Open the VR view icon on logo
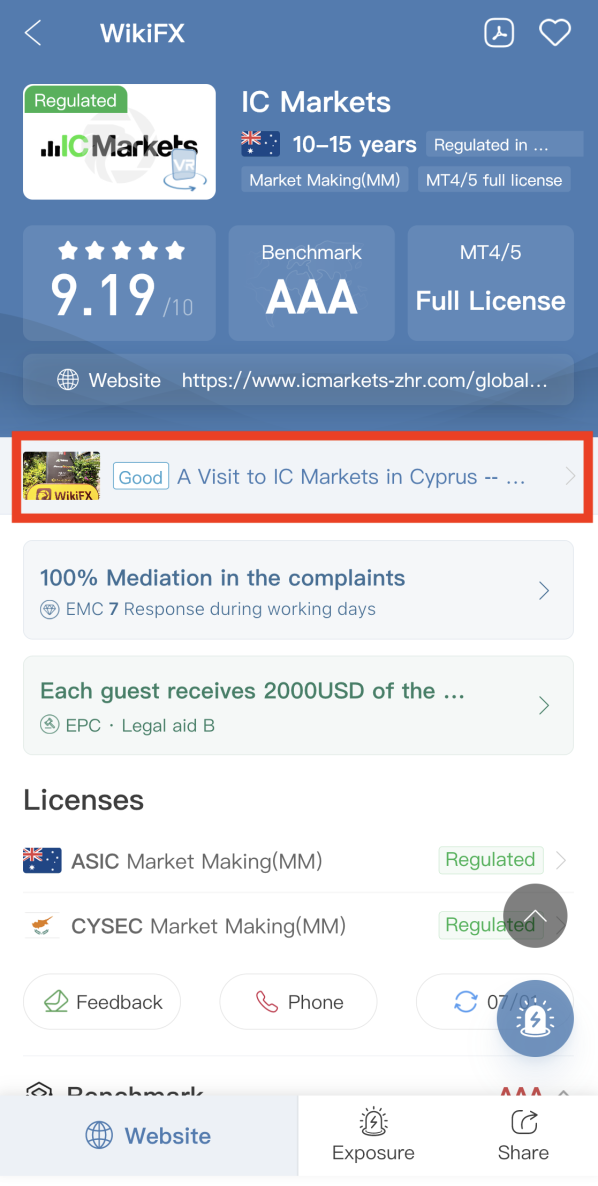598x1186 pixels. pos(182,169)
